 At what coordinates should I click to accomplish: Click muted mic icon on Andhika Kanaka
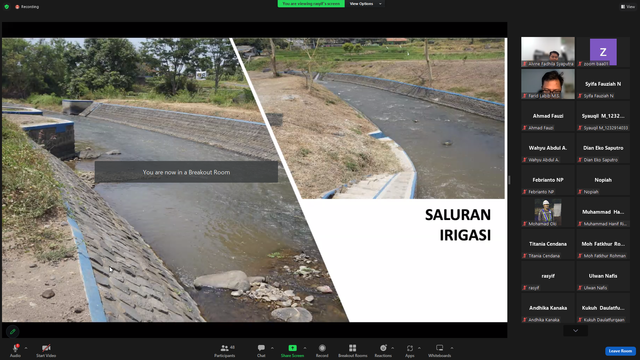pyautogui.click(x=525, y=320)
